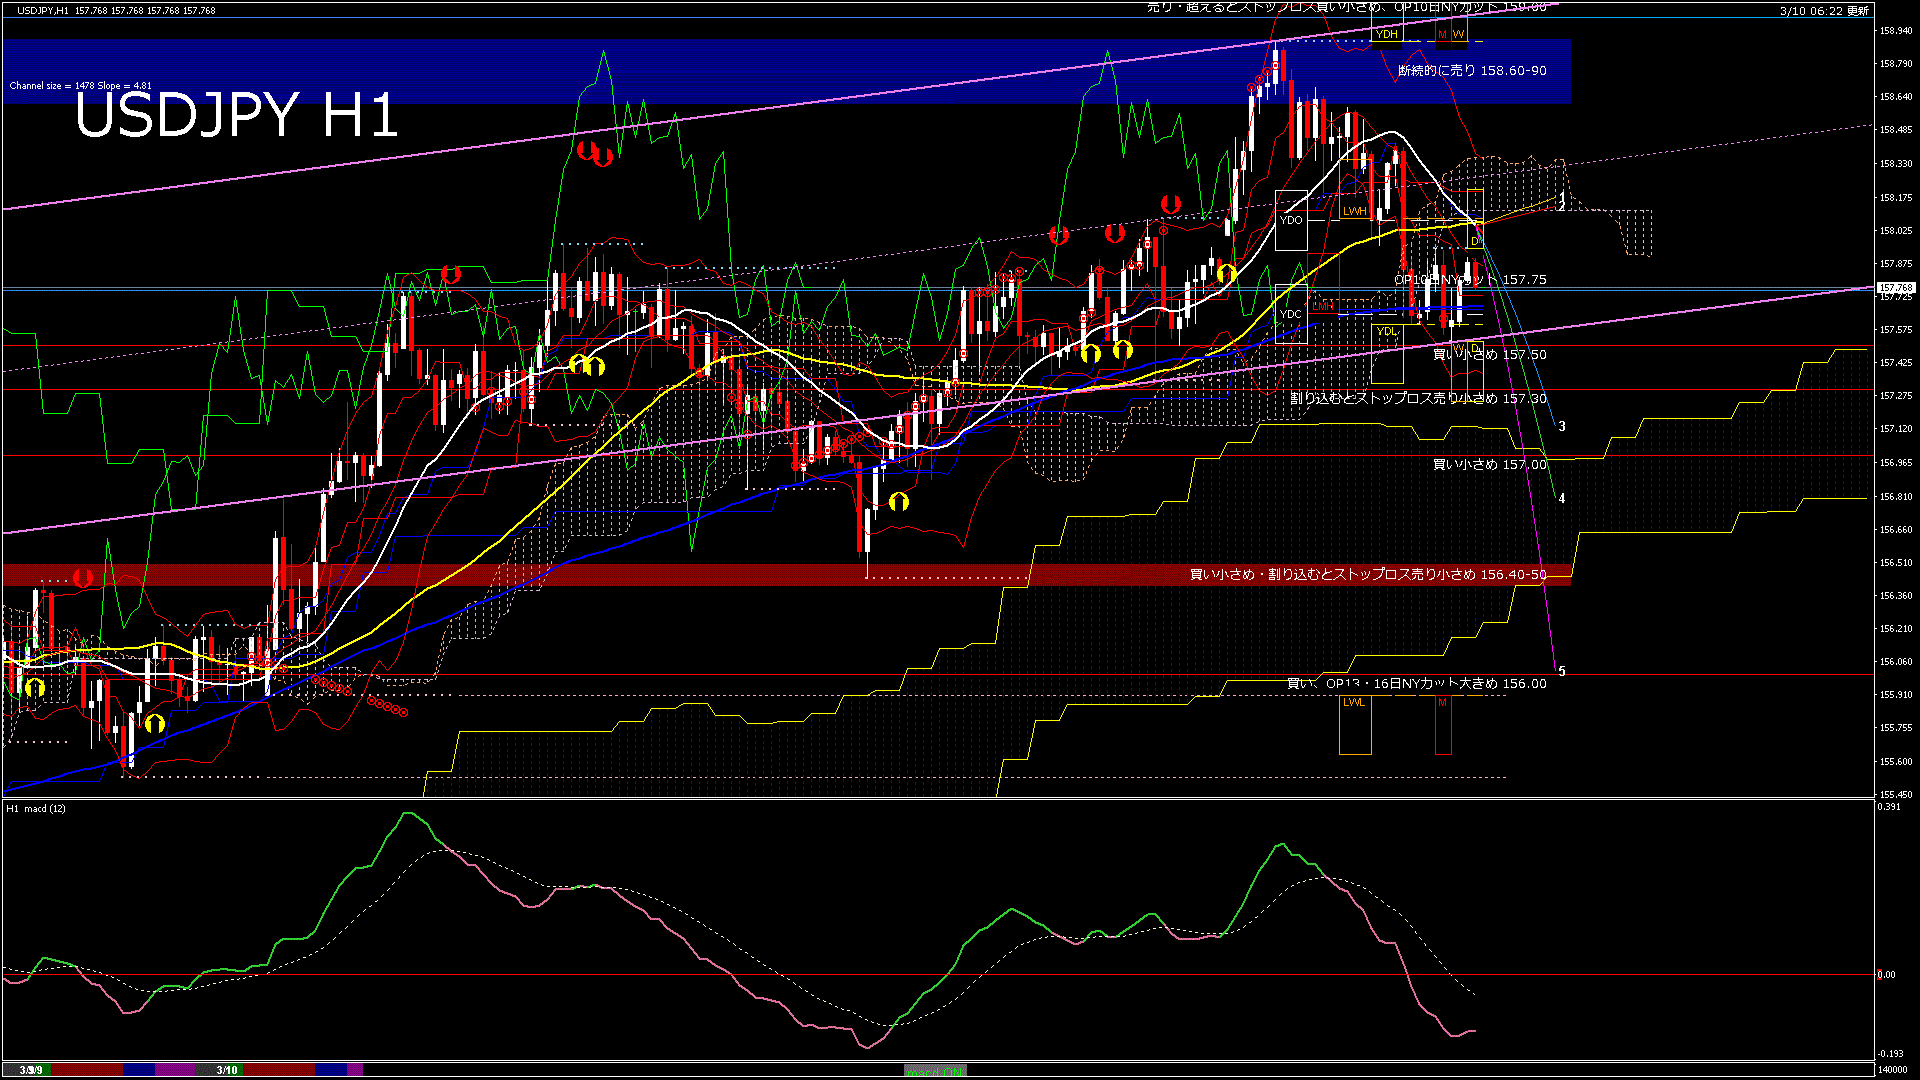Image resolution: width=1920 pixels, height=1080 pixels.
Task: Click the YDC label box
Action: (x=1291, y=314)
